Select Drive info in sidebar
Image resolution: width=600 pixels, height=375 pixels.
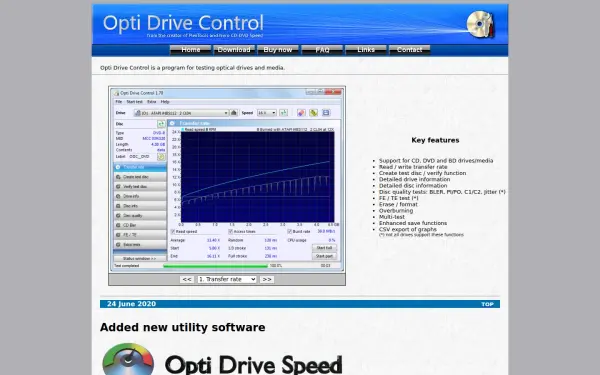point(140,196)
